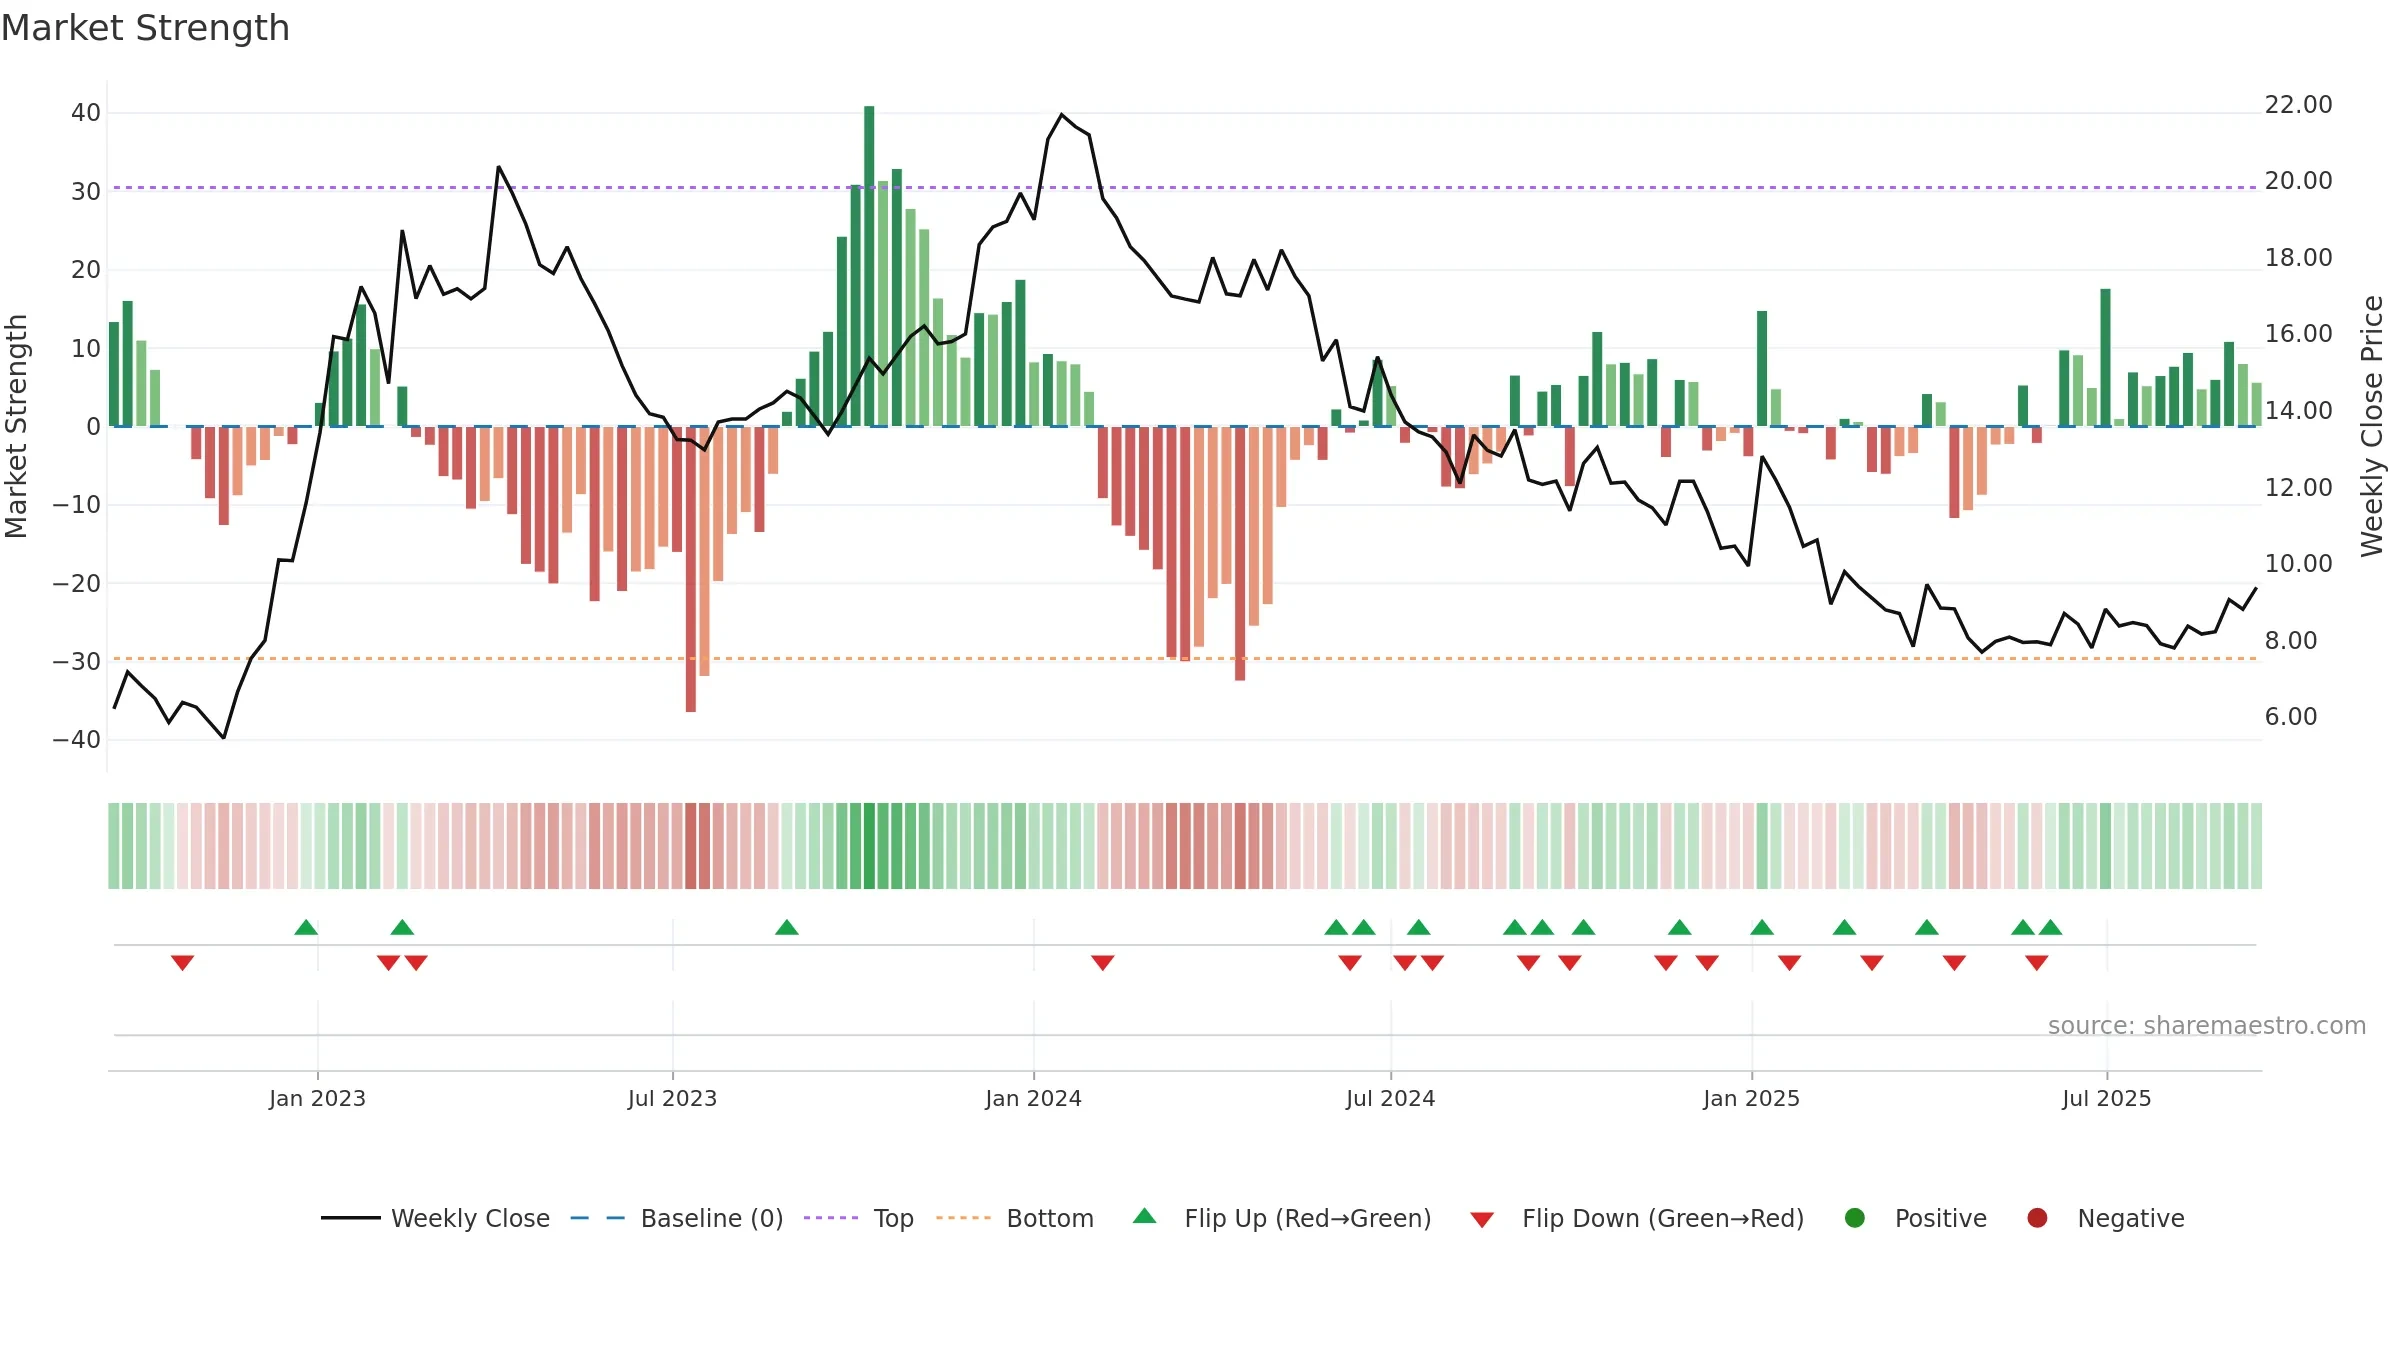Click the deepest red bar near -36
Image resolution: width=2400 pixels, height=1350 pixels.
691,569
